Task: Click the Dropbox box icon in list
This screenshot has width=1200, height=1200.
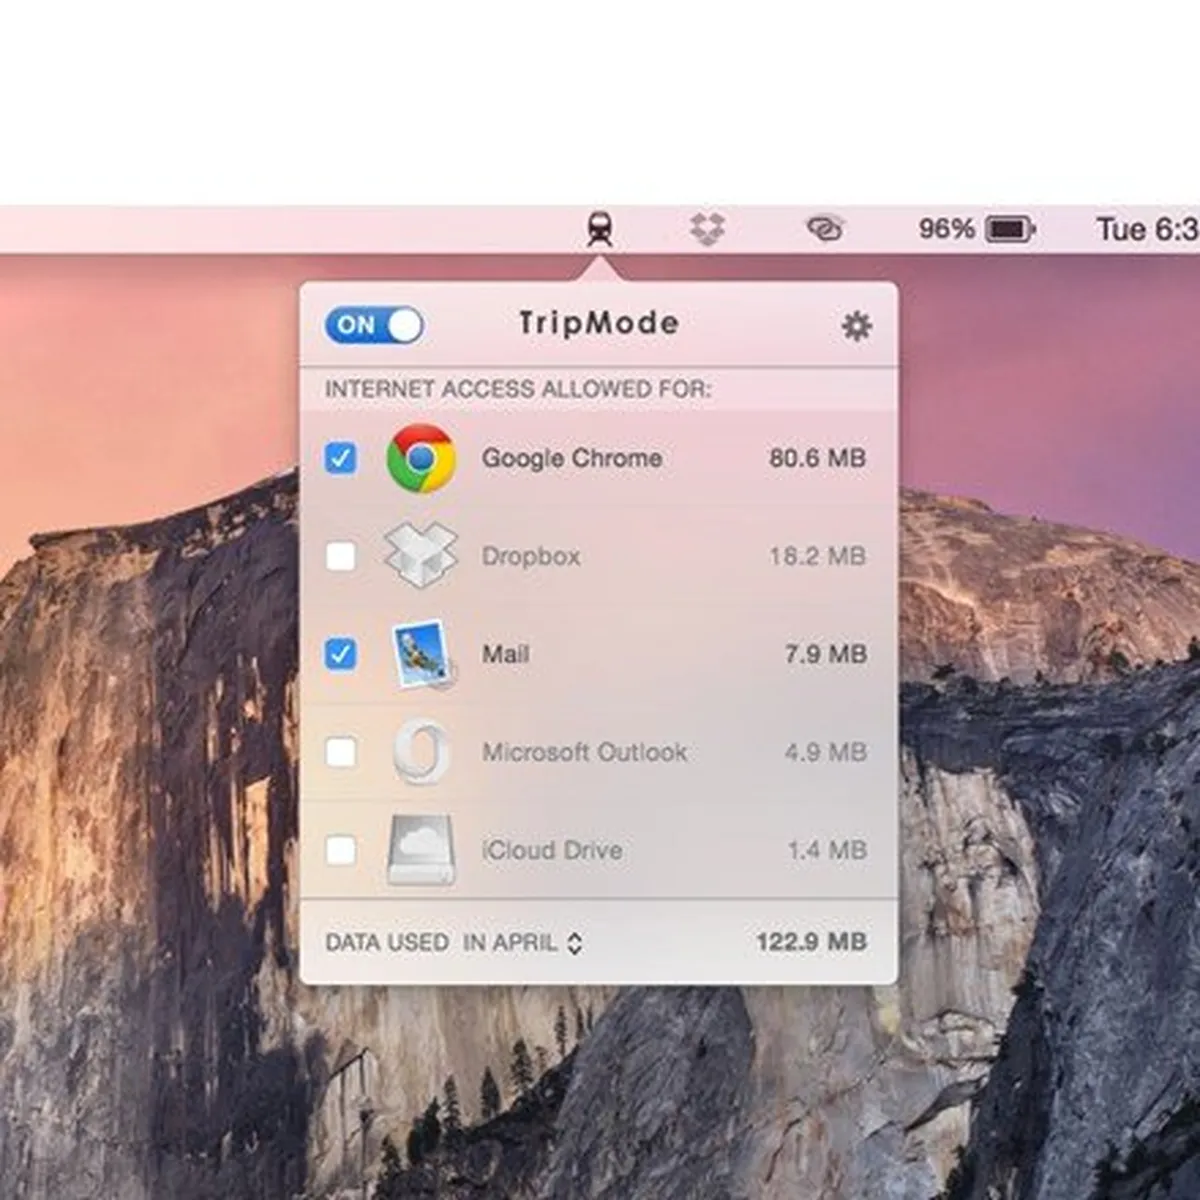Action: click(x=421, y=555)
